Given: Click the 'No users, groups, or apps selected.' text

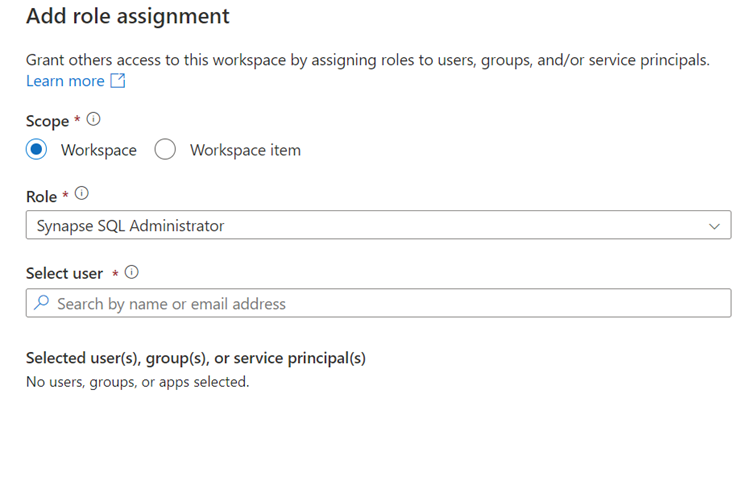Looking at the screenshot, I should 138,382.
